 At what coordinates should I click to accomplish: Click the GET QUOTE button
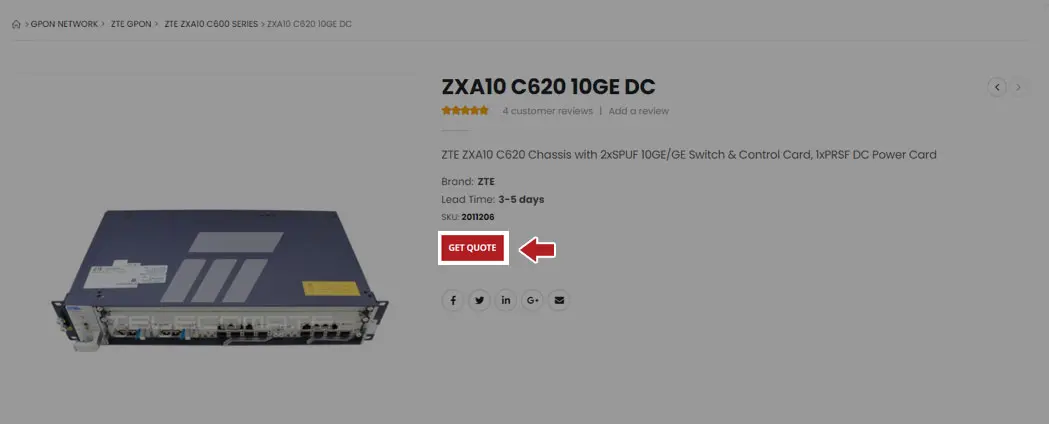tap(472, 247)
